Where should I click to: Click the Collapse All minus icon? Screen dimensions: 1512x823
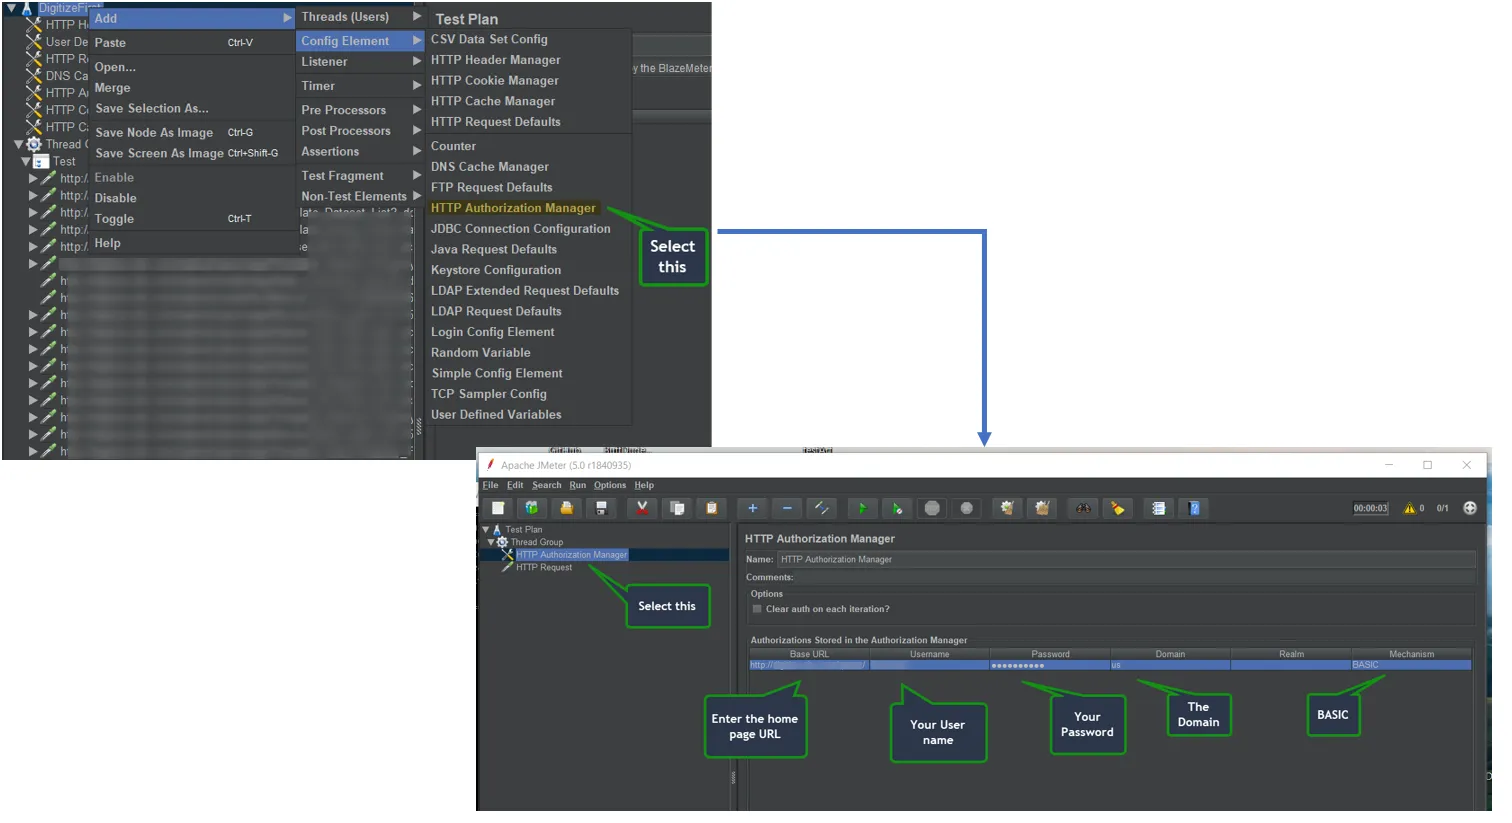pos(787,508)
